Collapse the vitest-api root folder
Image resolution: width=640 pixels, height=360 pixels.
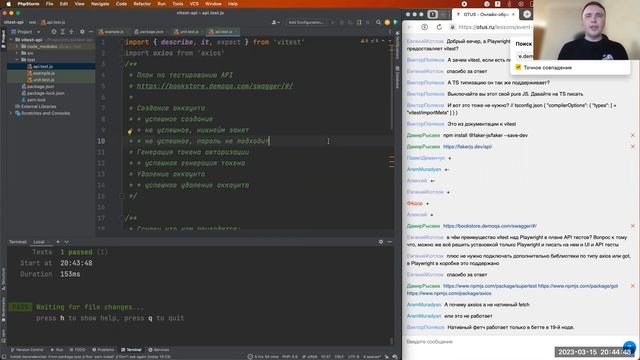pyautogui.click(x=12, y=40)
